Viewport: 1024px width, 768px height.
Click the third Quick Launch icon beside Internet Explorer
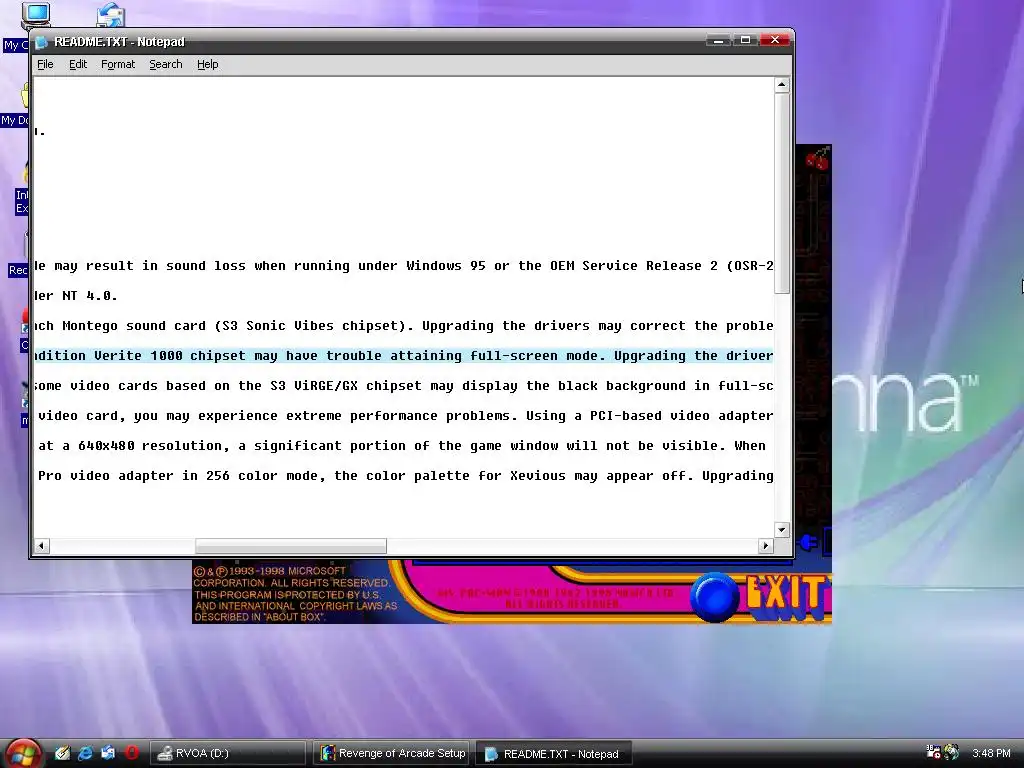click(108, 753)
